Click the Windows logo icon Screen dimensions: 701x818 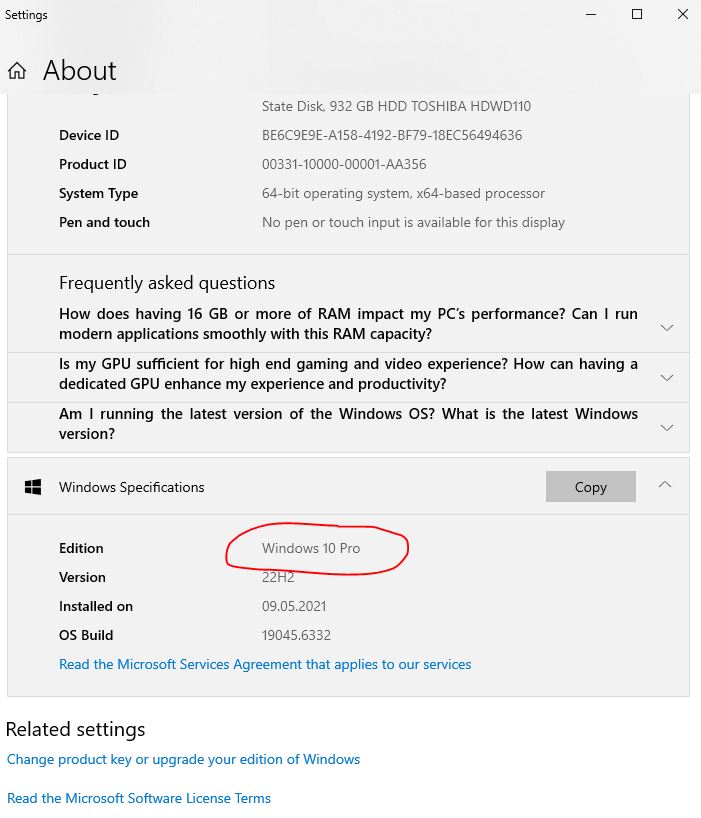(x=33, y=487)
